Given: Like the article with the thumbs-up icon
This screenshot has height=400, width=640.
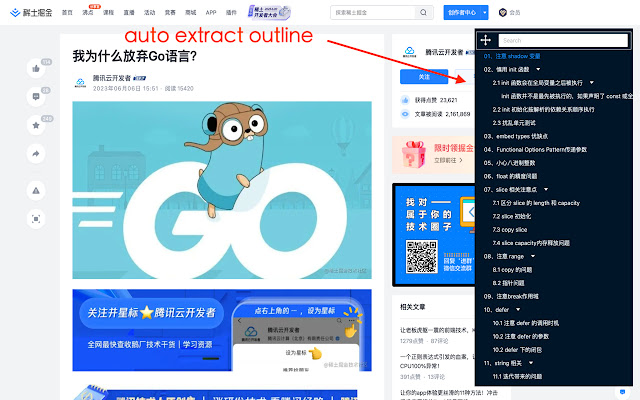Looking at the screenshot, I should pos(36,69).
